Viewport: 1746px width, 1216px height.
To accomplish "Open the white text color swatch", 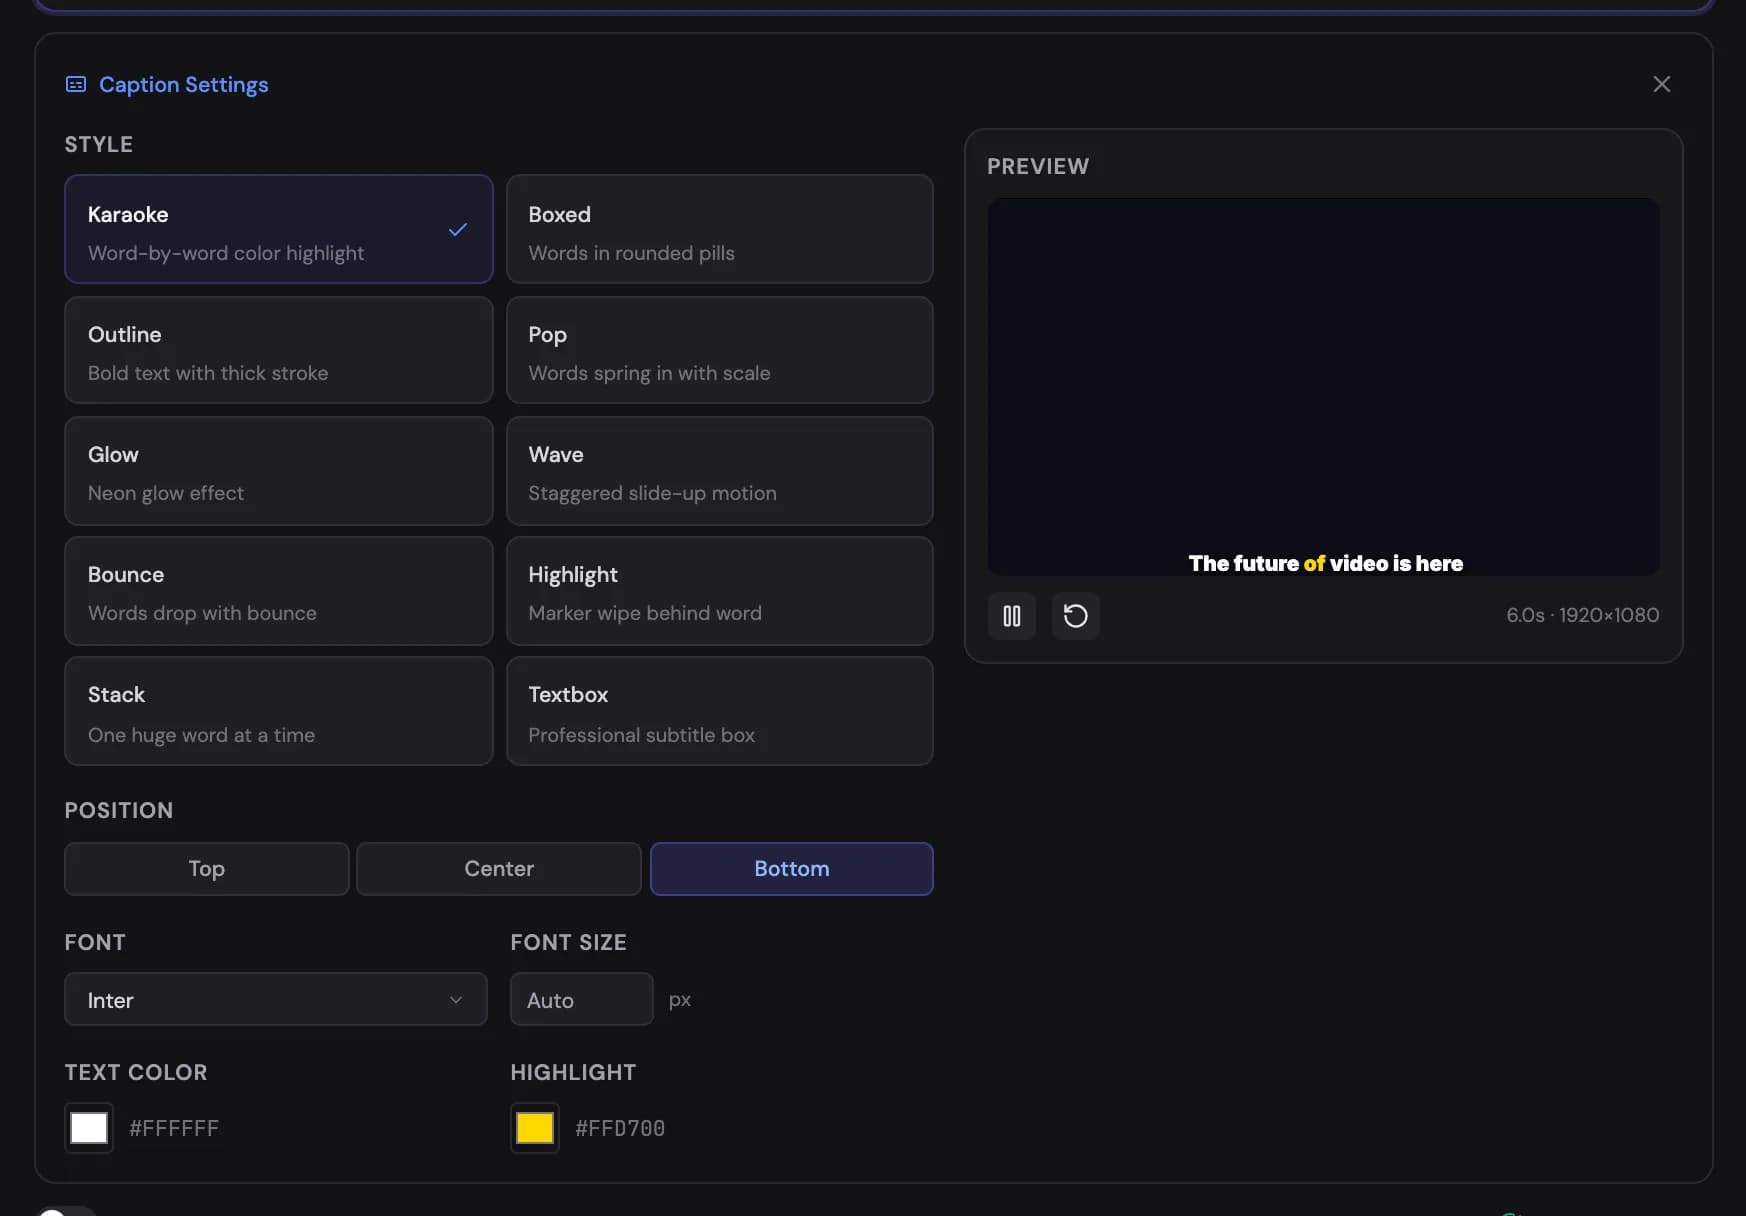I will 89,1128.
